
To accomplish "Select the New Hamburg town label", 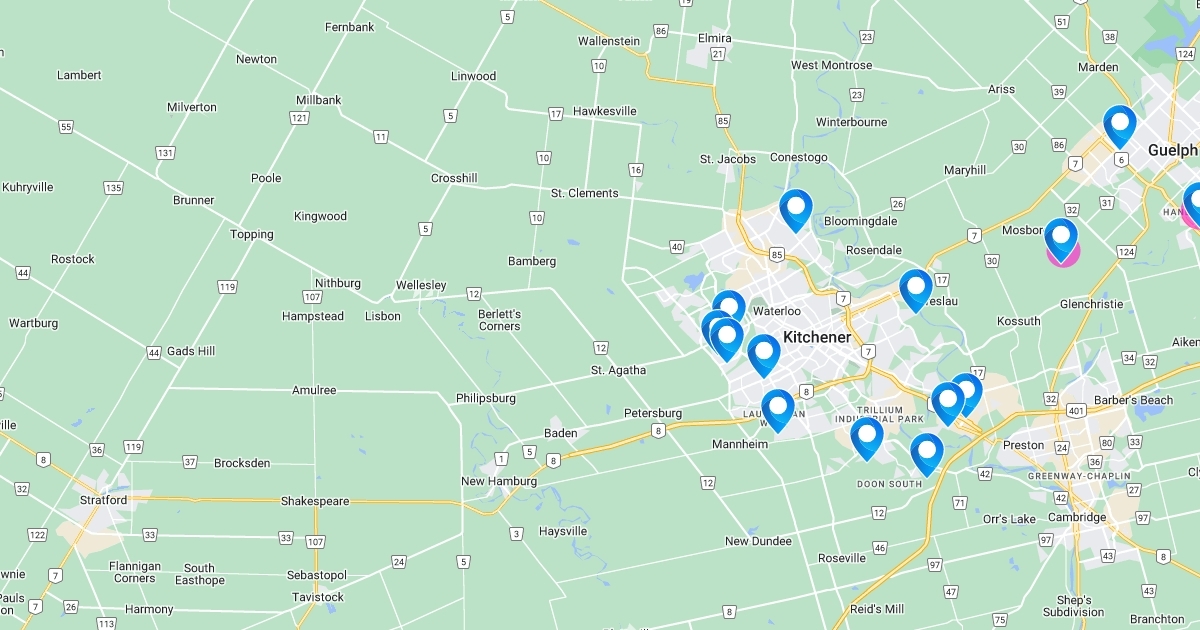I will tap(499, 481).
